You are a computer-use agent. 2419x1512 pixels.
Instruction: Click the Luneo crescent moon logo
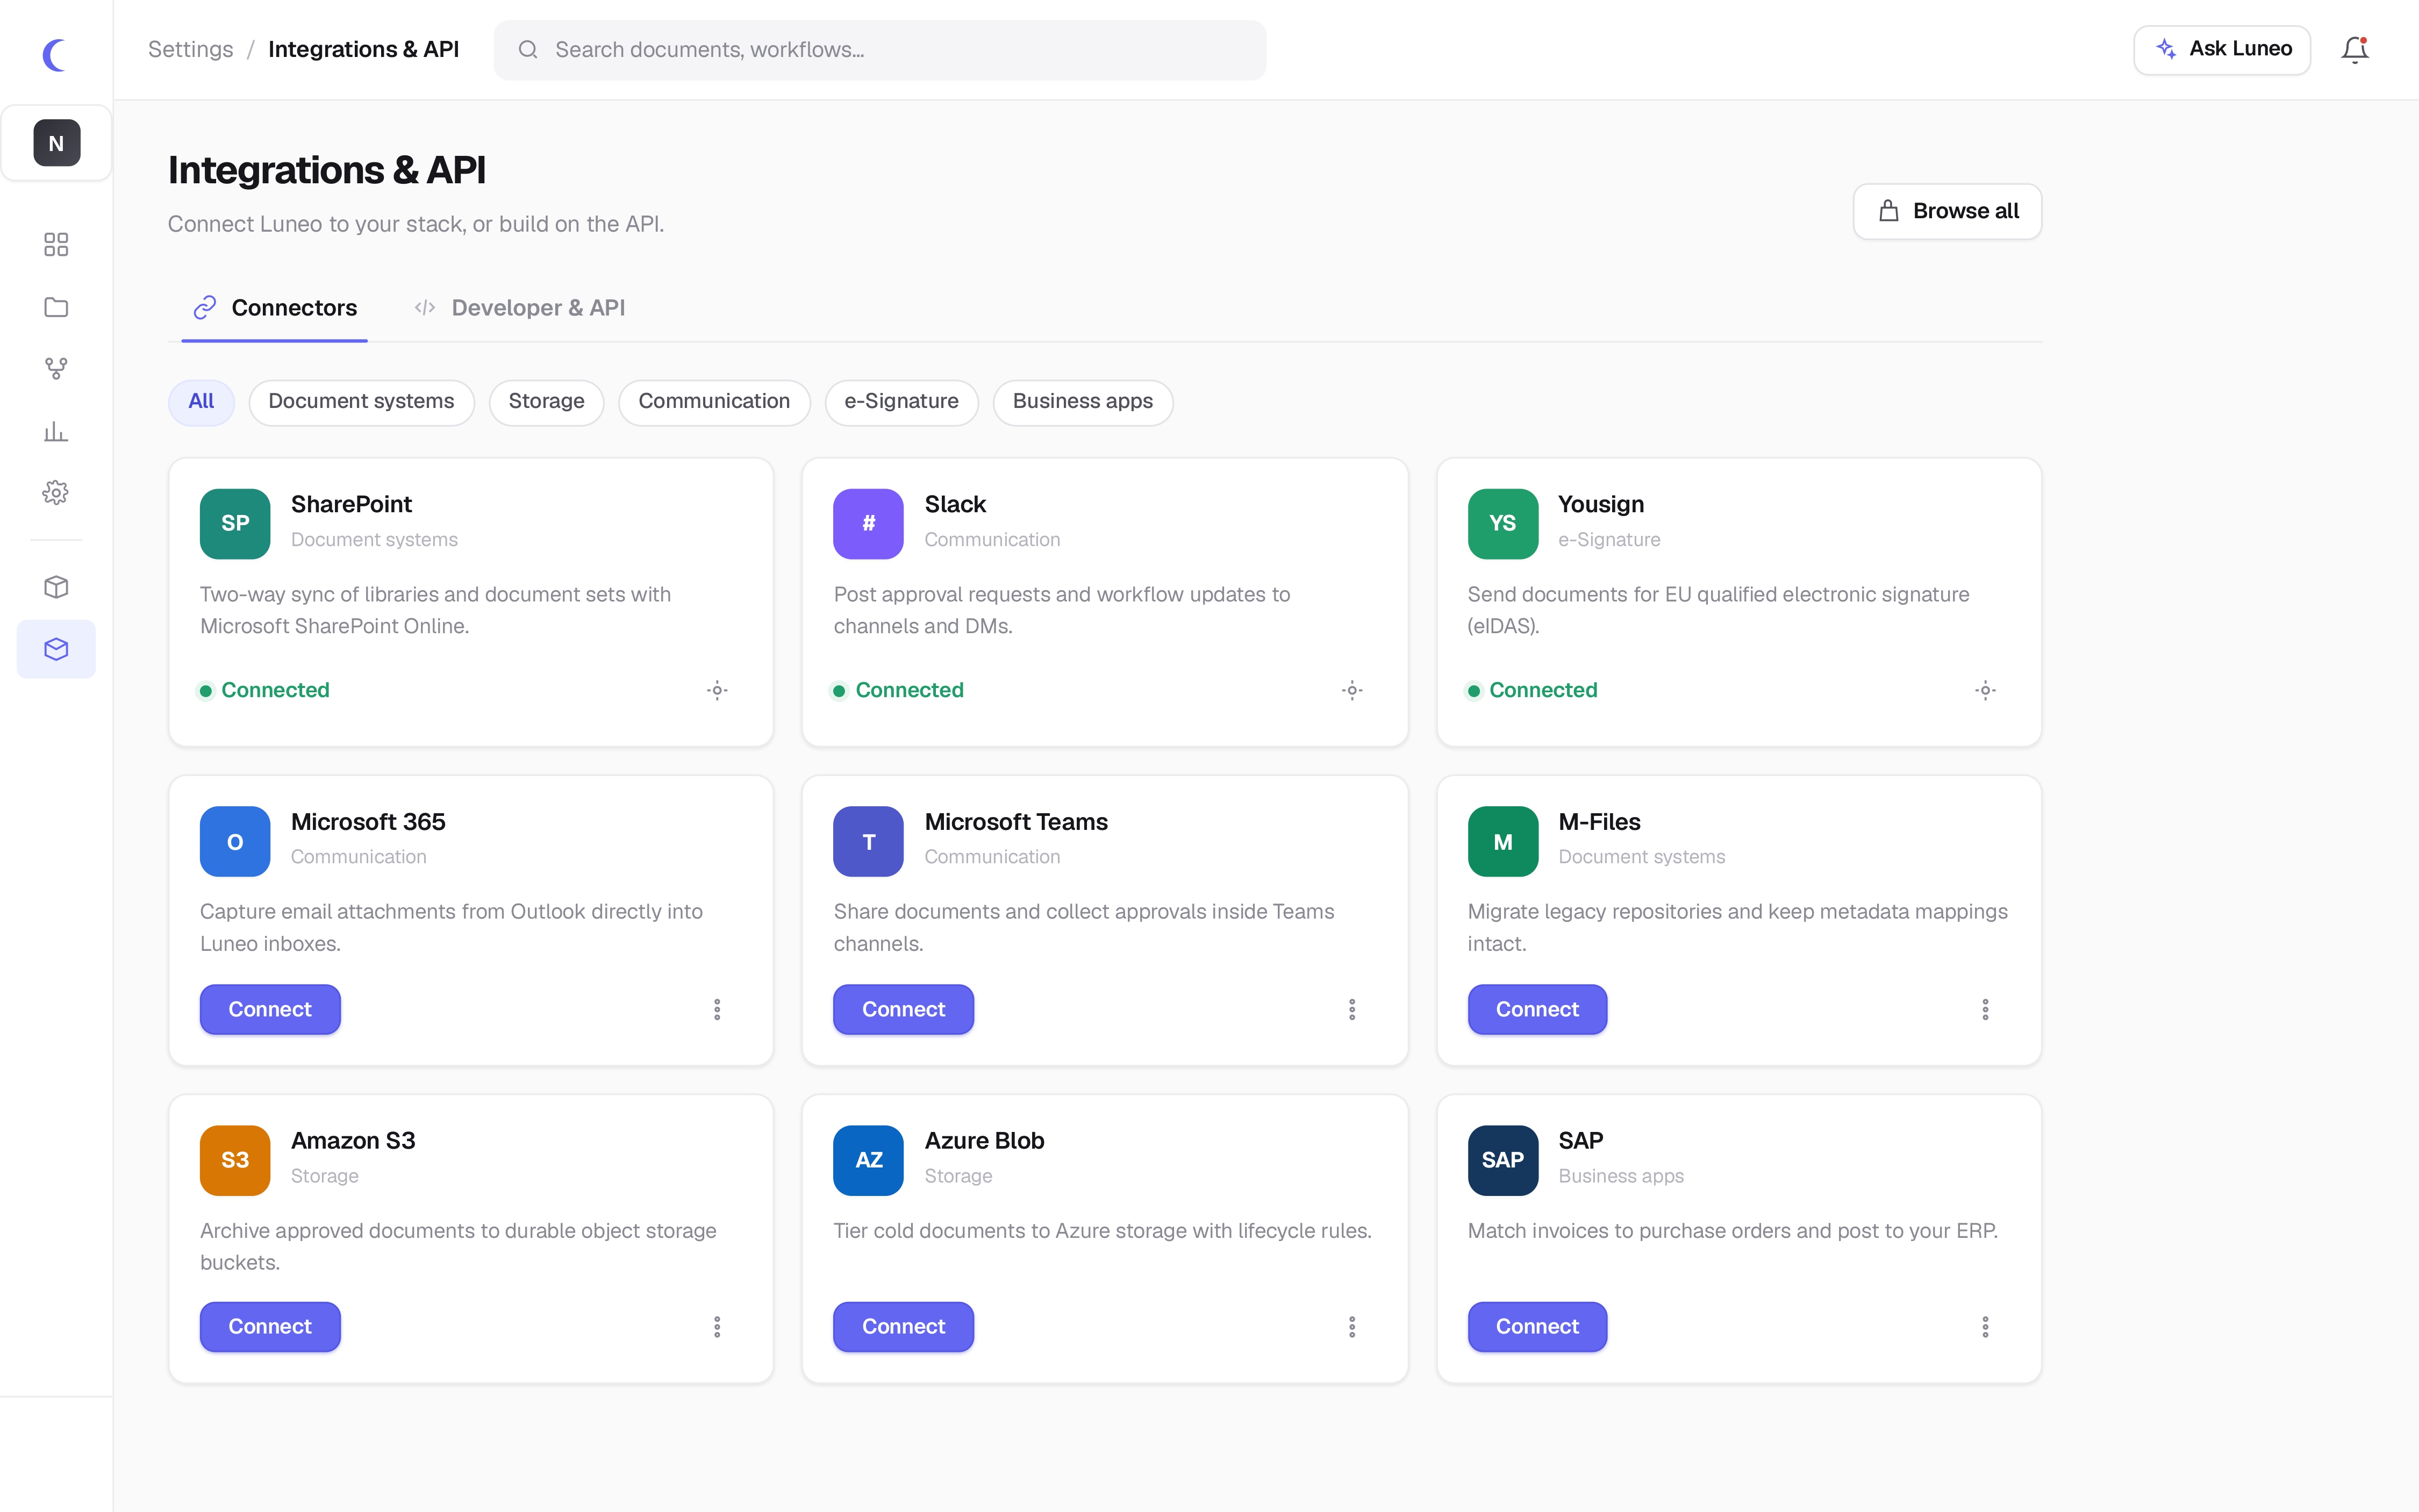point(55,54)
